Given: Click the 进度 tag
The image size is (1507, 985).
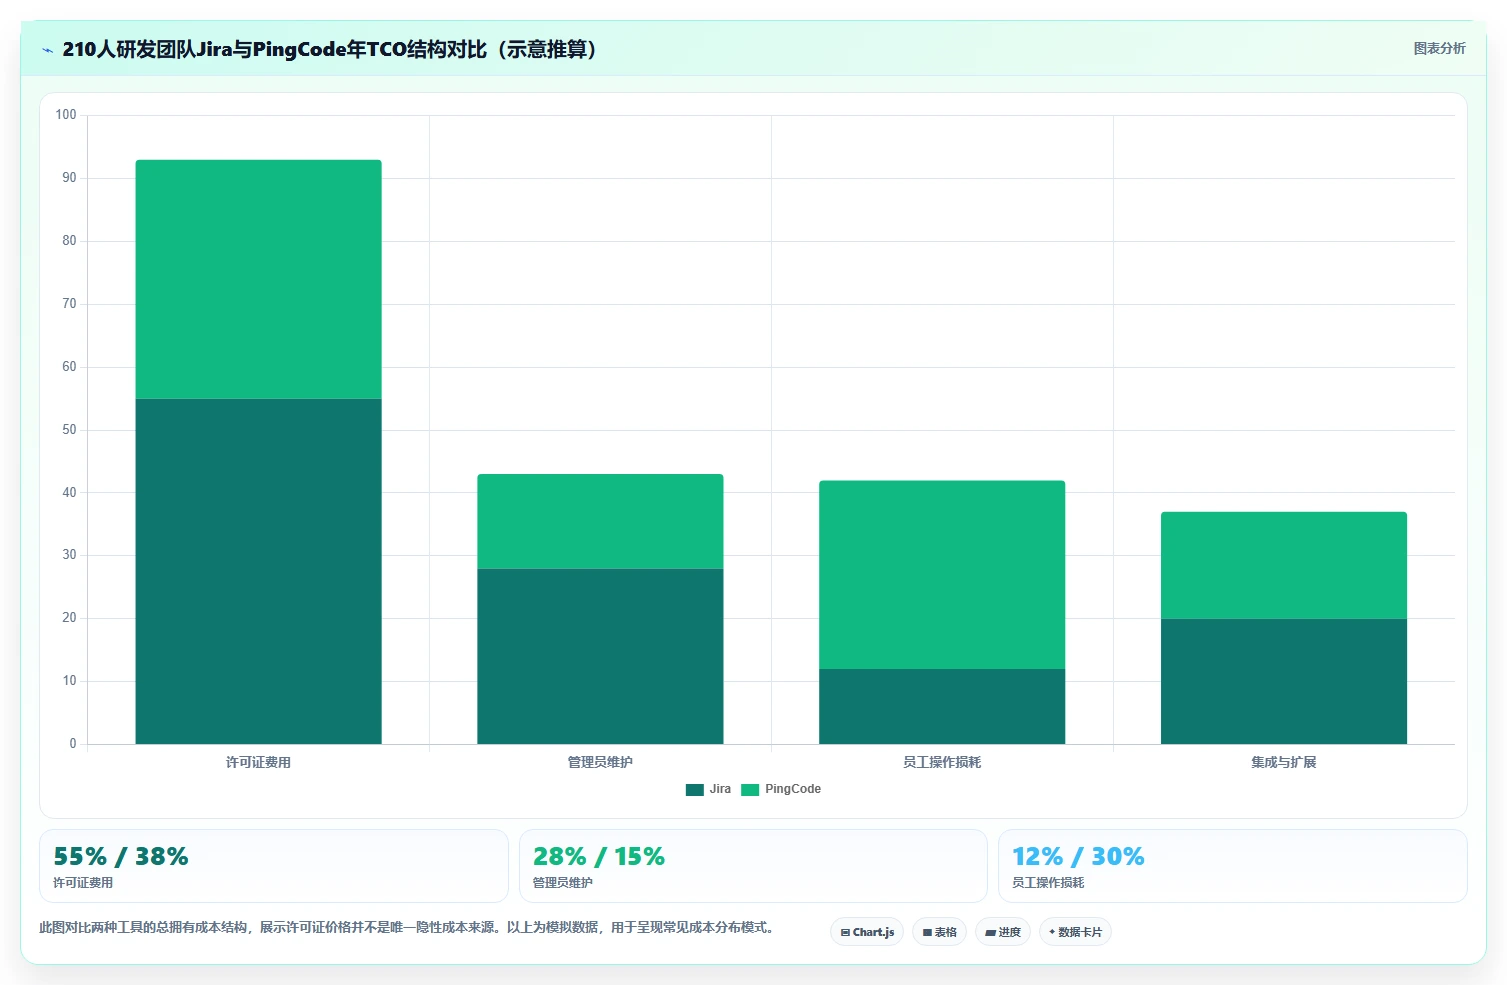Looking at the screenshot, I should pyautogui.click(x=1003, y=932).
